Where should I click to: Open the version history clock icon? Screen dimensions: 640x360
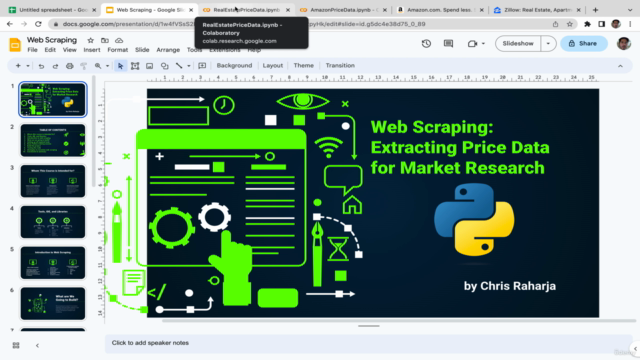coord(426,43)
